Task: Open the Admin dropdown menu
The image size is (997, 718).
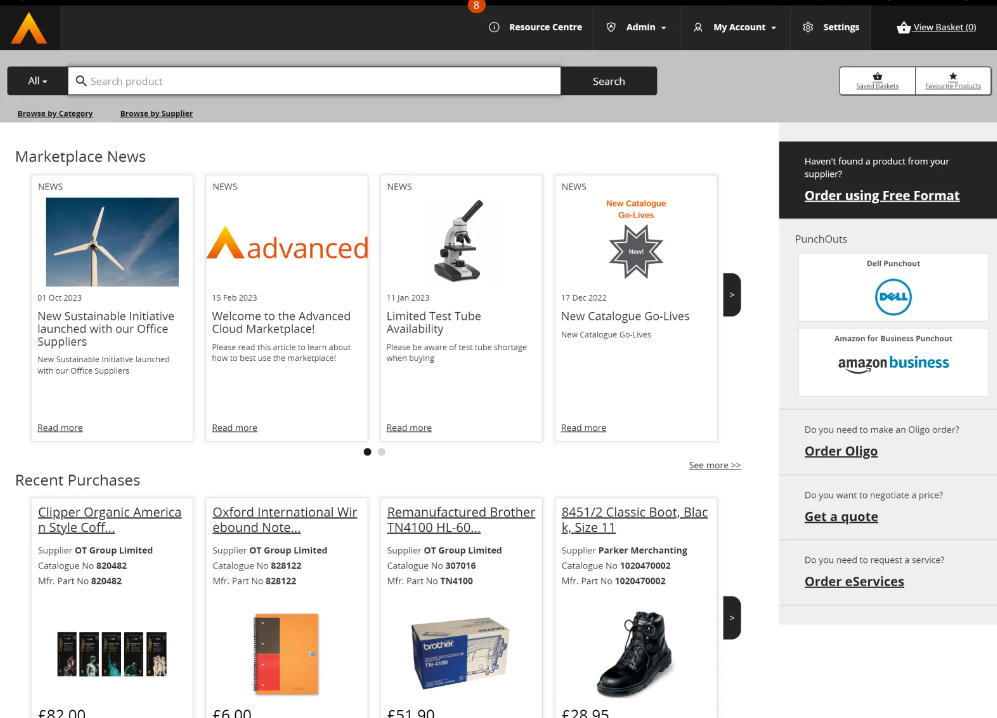Action: coord(643,28)
